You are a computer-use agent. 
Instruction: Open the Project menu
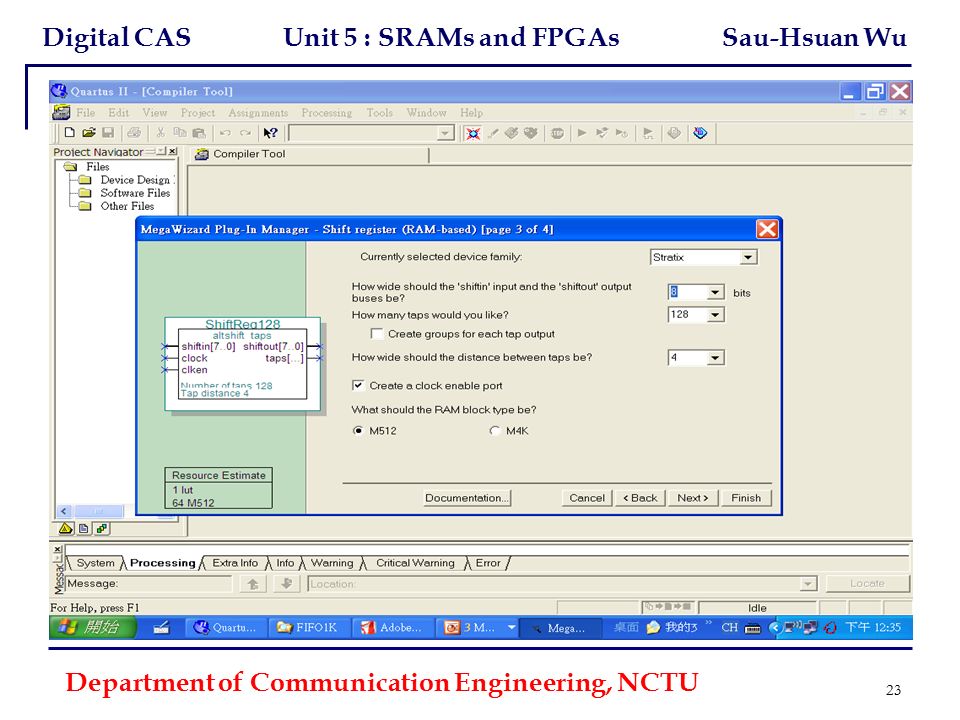pos(198,113)
